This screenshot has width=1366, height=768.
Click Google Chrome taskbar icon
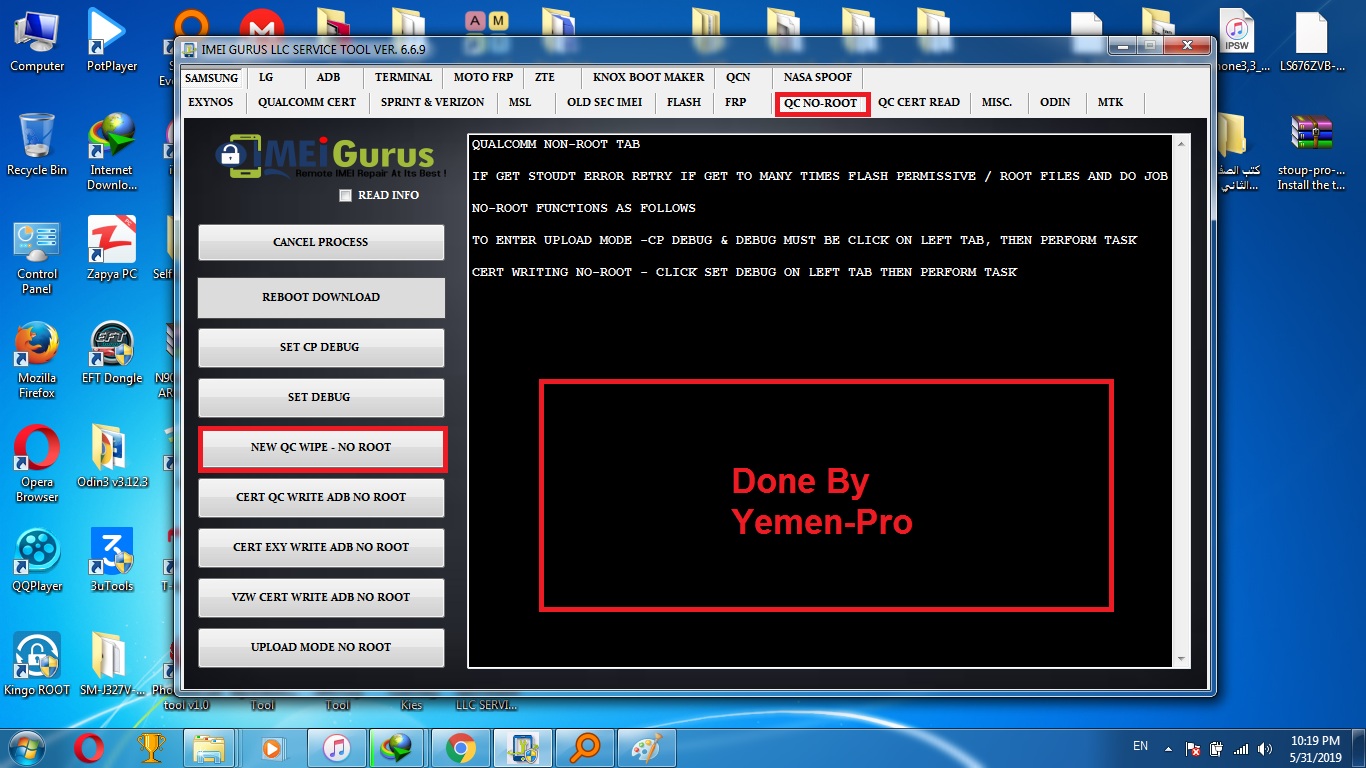[x=461, y=747]
